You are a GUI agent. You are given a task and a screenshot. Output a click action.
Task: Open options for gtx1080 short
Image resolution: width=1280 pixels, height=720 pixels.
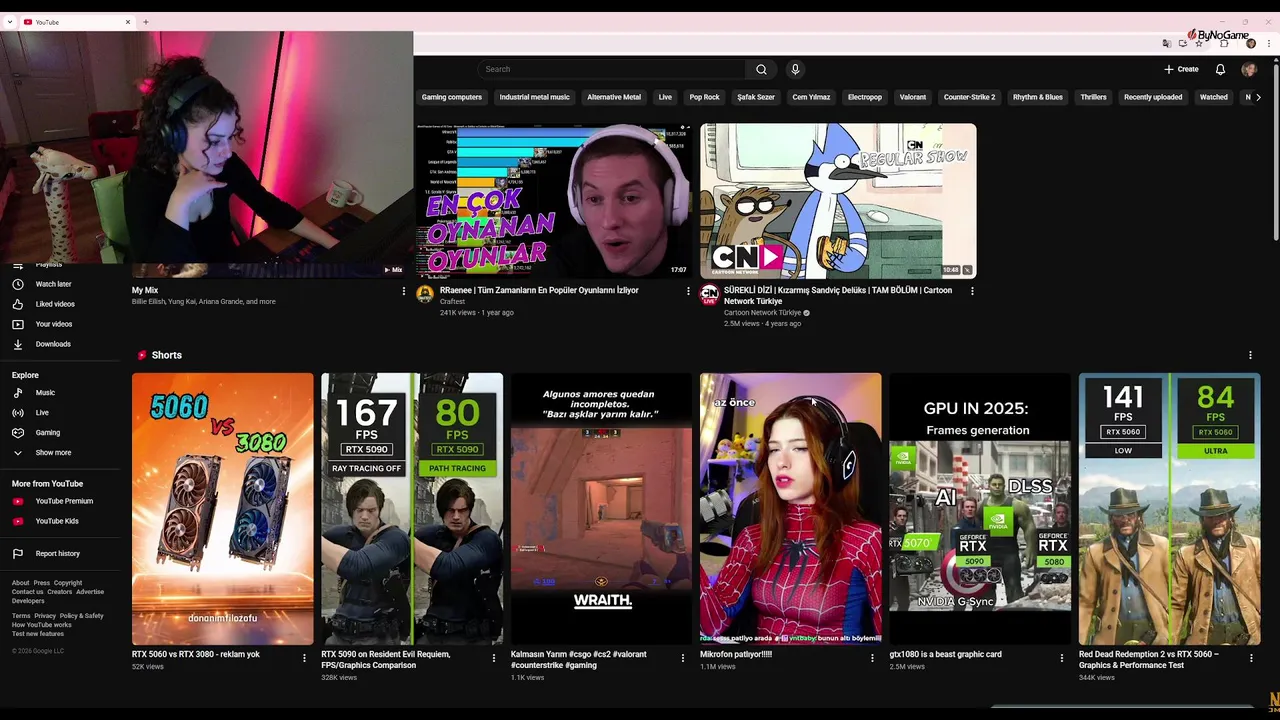coord(1062,658)
